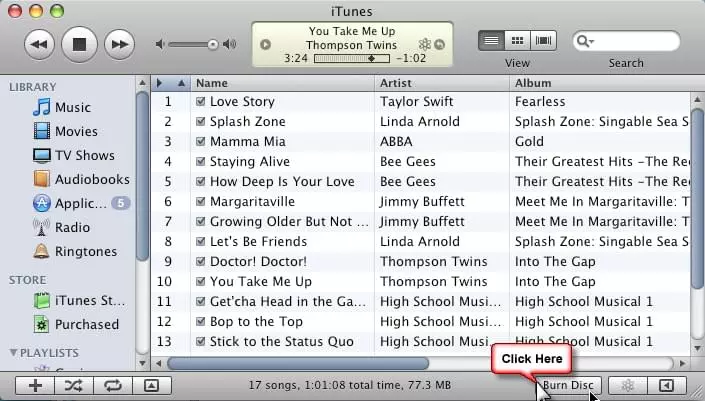Sort by the Artist column header
Image resolution: width=705 pixels, height=401 pixels.
click(442, 83)
